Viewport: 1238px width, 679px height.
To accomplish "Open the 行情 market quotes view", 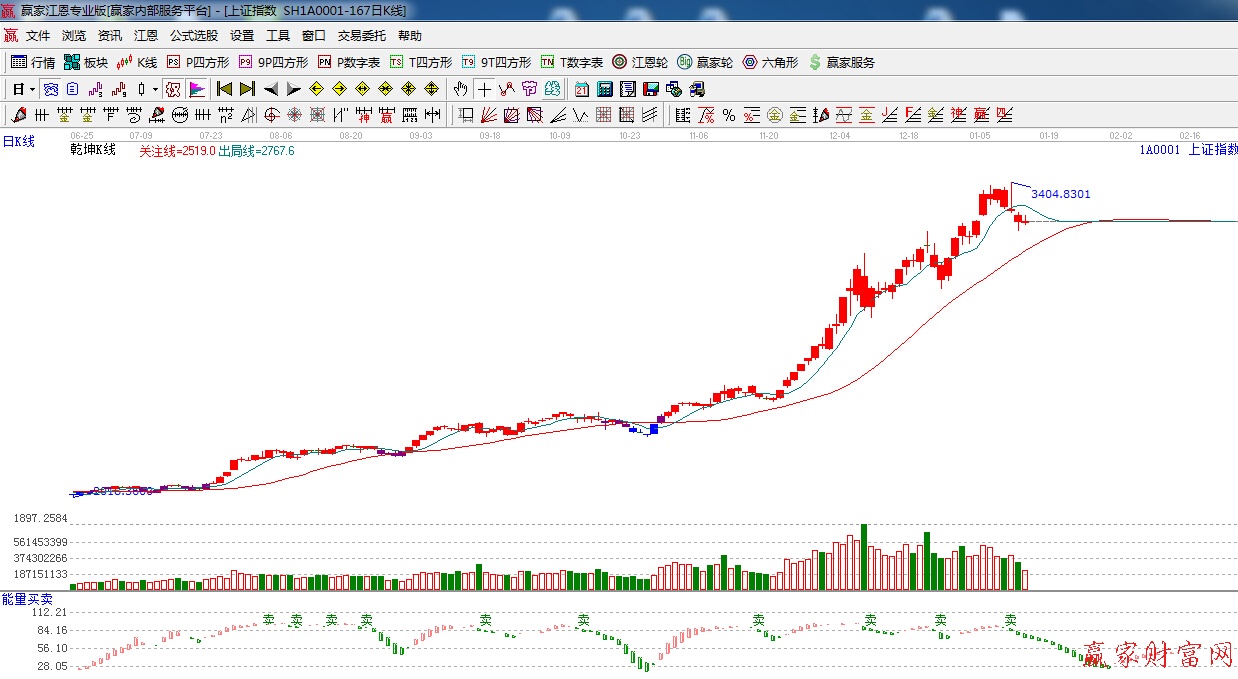I will 33,62.
